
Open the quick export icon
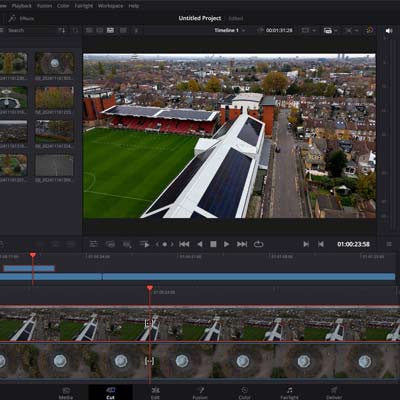[x=369, y=30]
